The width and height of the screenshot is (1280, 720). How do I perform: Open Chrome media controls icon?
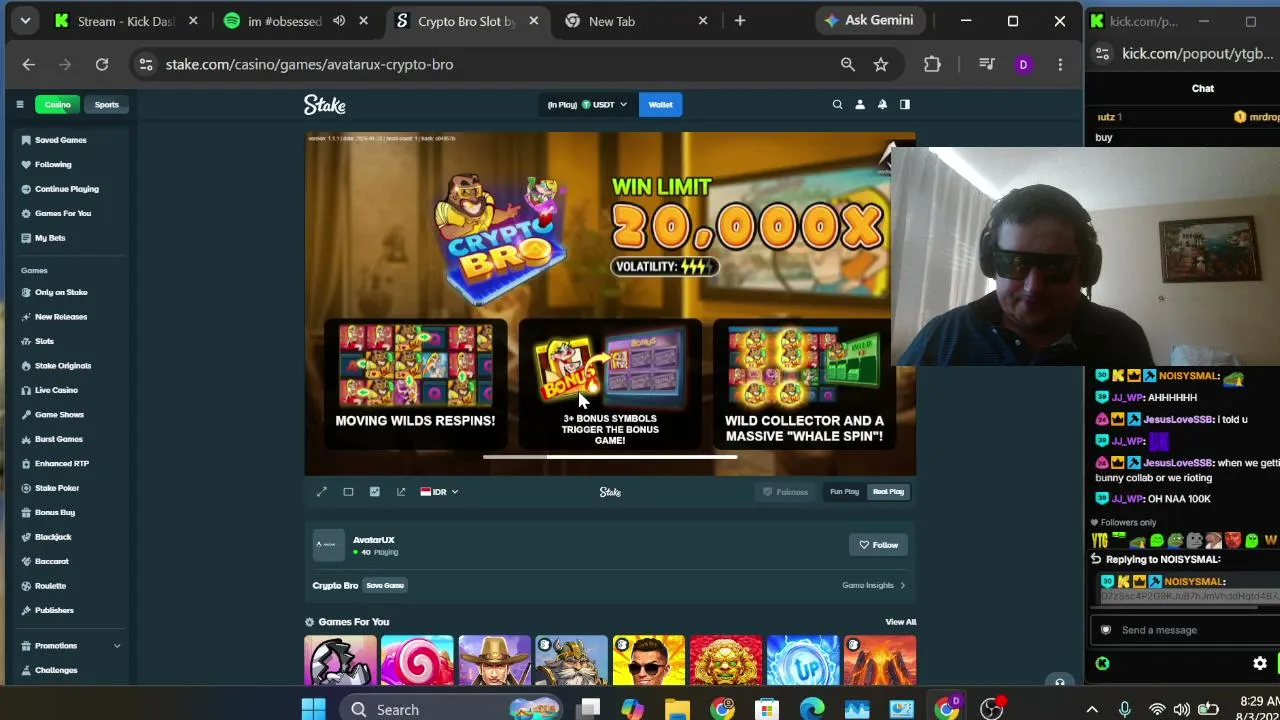click(987, 64)
